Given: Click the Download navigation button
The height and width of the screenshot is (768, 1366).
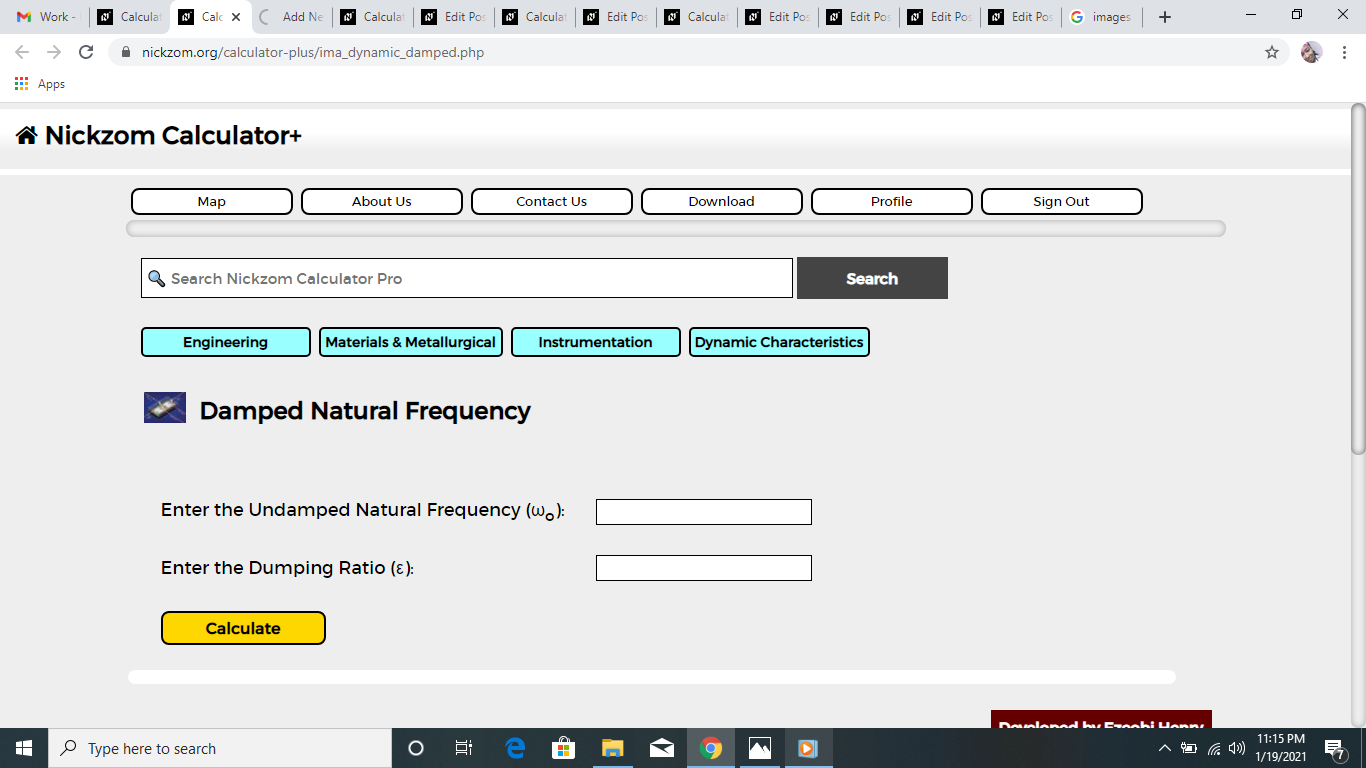Looking at the screenshot, I should tap(722, 201).
